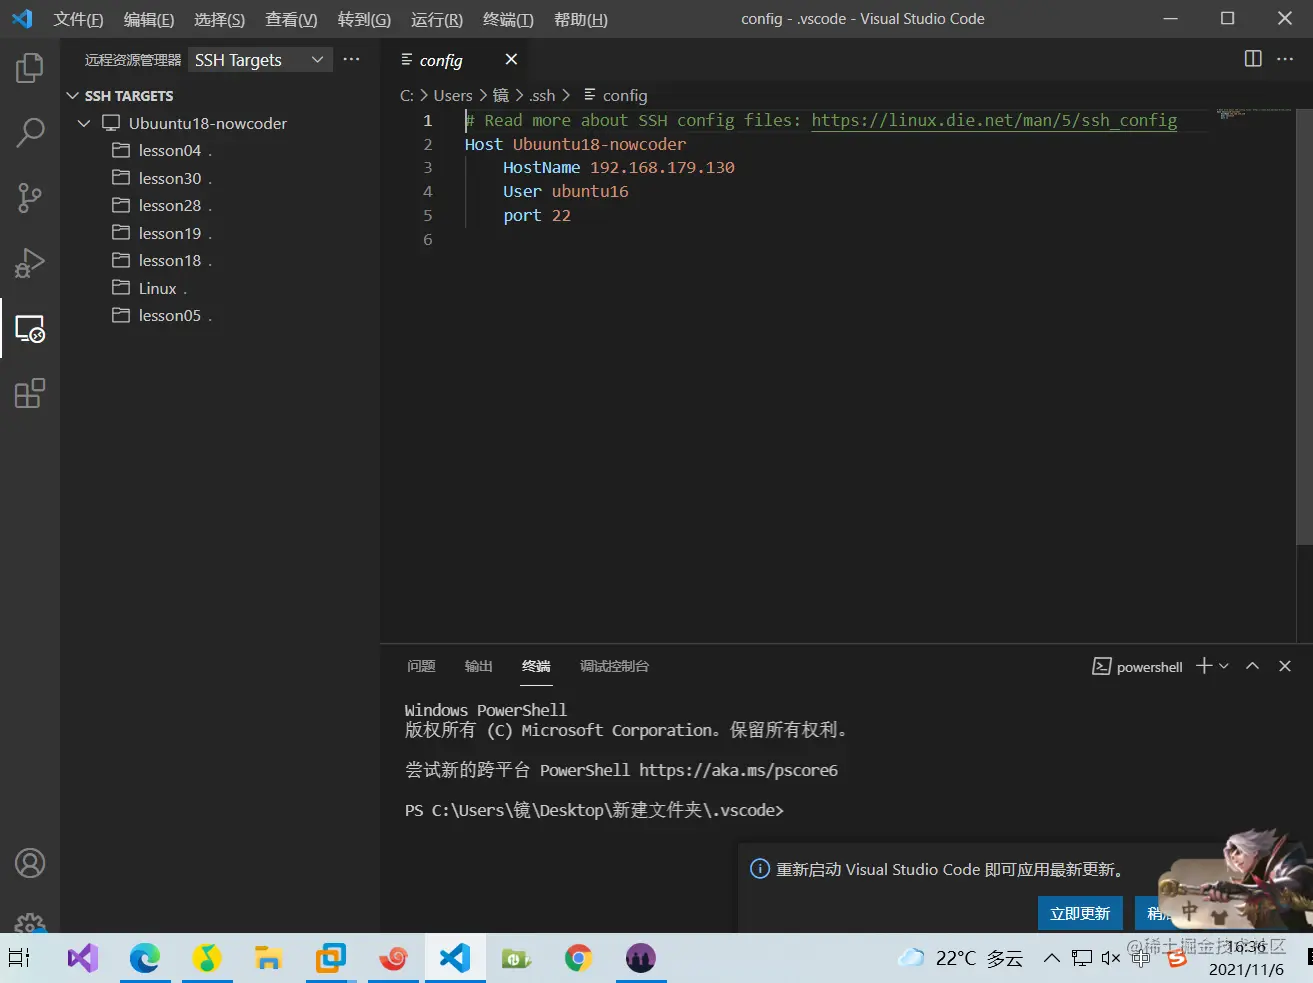Show hidden tray icons chevron

(x=1052, y=958)
